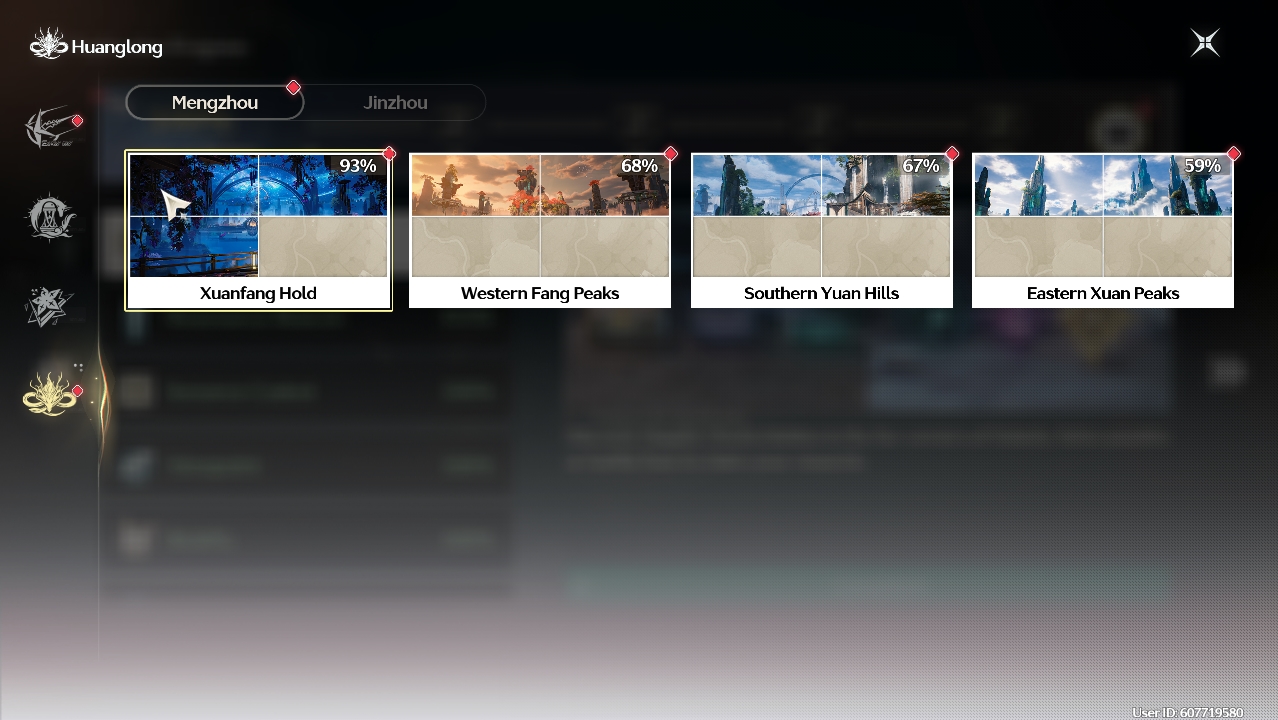Open the first region emblem in the sidebar

[x=50, y=129]
